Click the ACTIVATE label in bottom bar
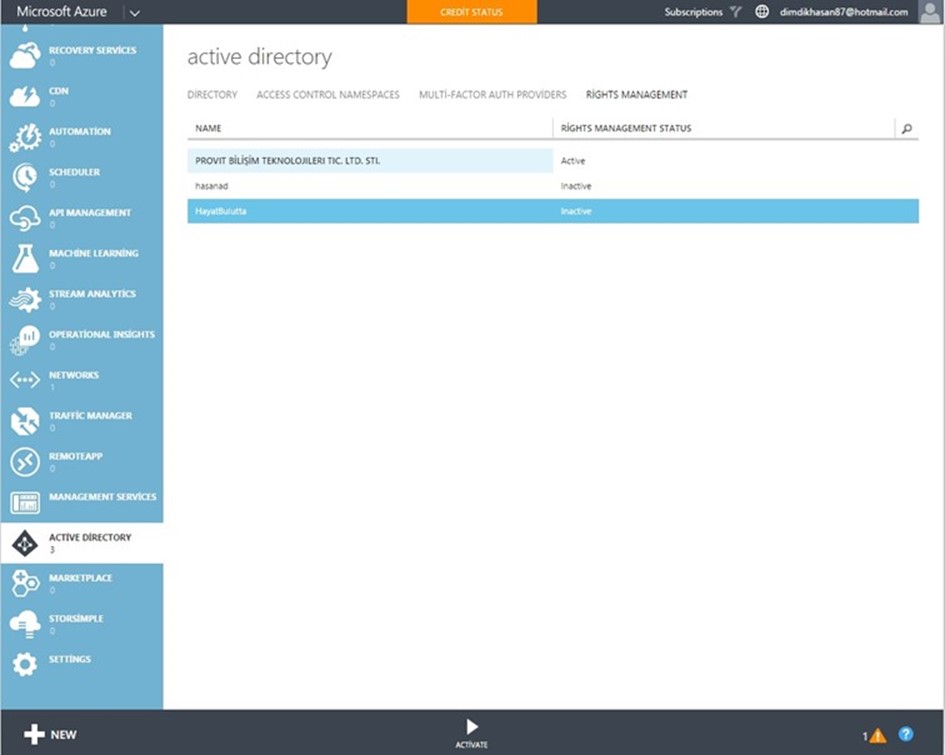Viewport: 945px width, 755px height. pos(471,745)
